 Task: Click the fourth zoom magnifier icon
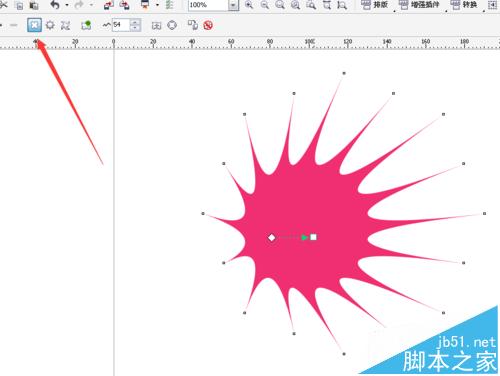click(x=295, y=5)
